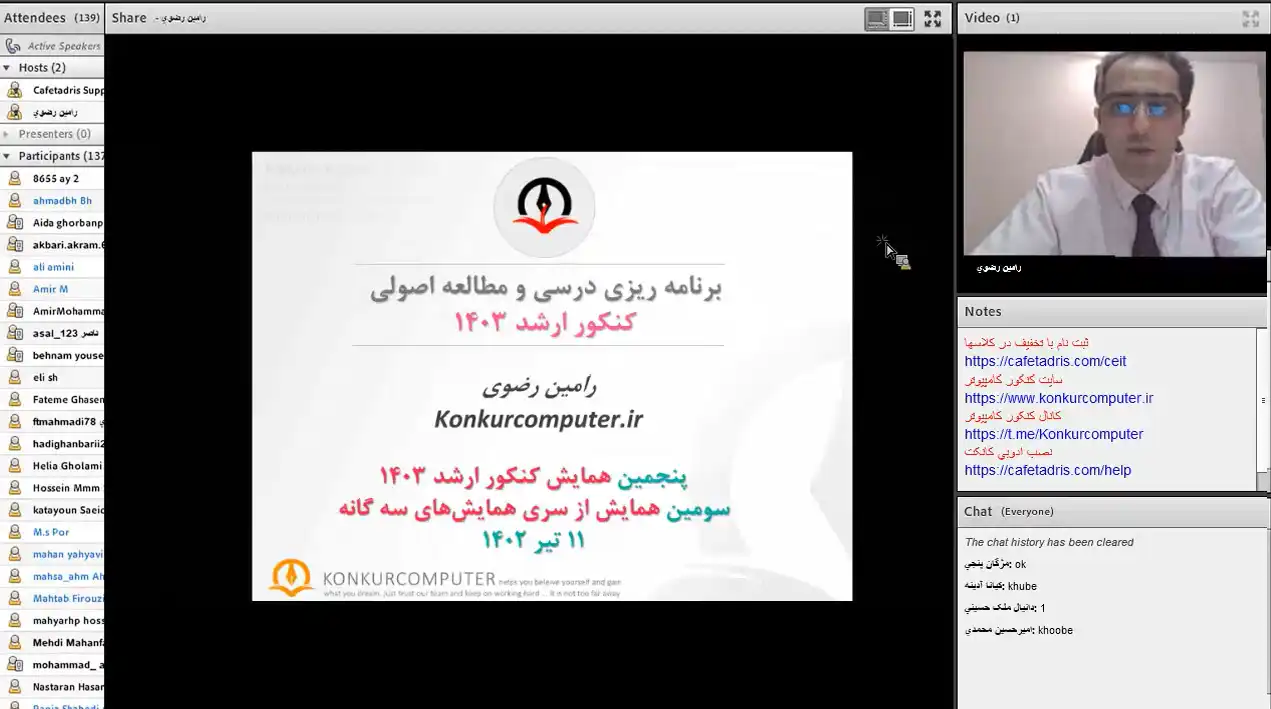Select the akbari.akram attendee icon

[x=14, y=244]
